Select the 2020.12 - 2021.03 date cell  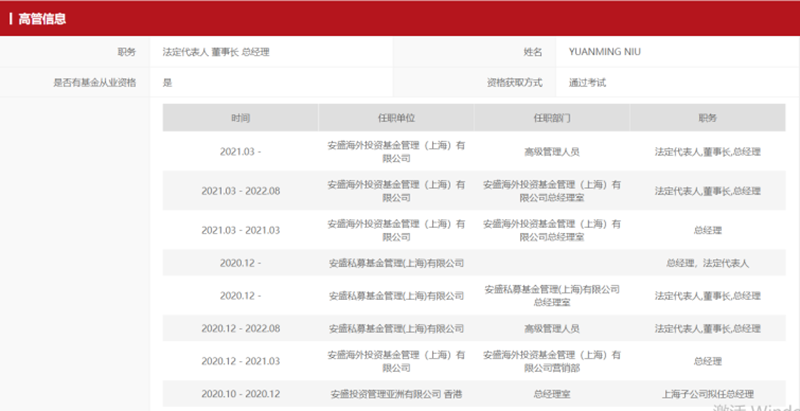point(240,361)
